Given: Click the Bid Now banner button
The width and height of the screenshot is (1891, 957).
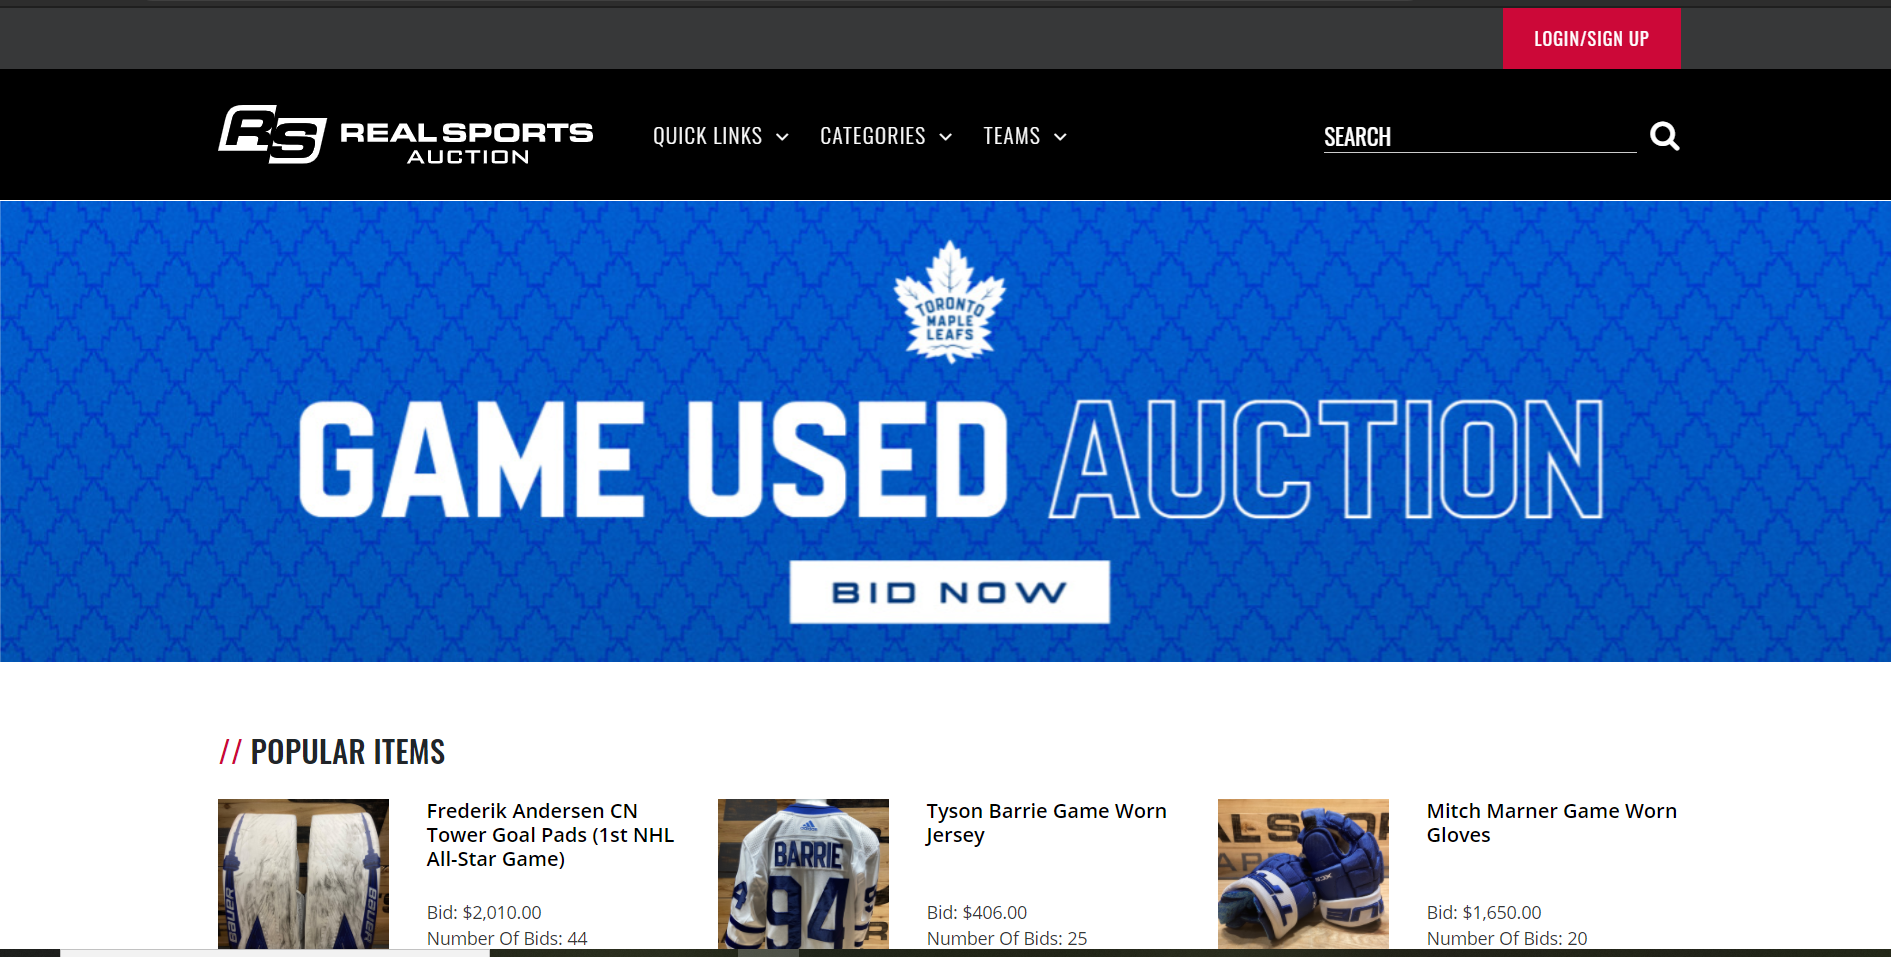Looking at the screenshot, I should pyautogui.click(x=949, y=592).
